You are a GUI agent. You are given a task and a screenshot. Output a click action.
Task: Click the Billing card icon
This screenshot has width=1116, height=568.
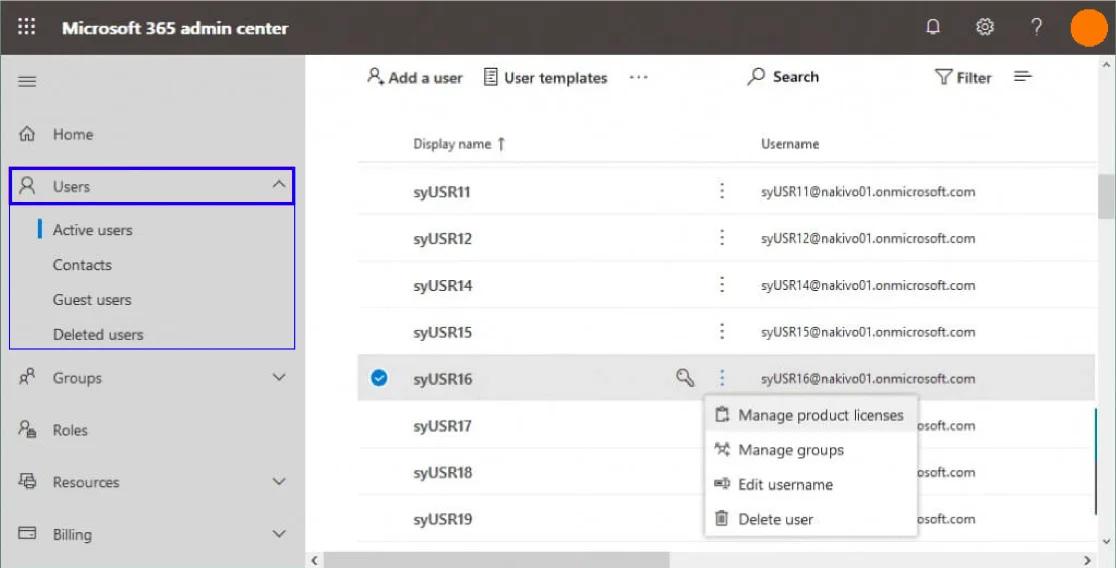[x=27, y=533]
